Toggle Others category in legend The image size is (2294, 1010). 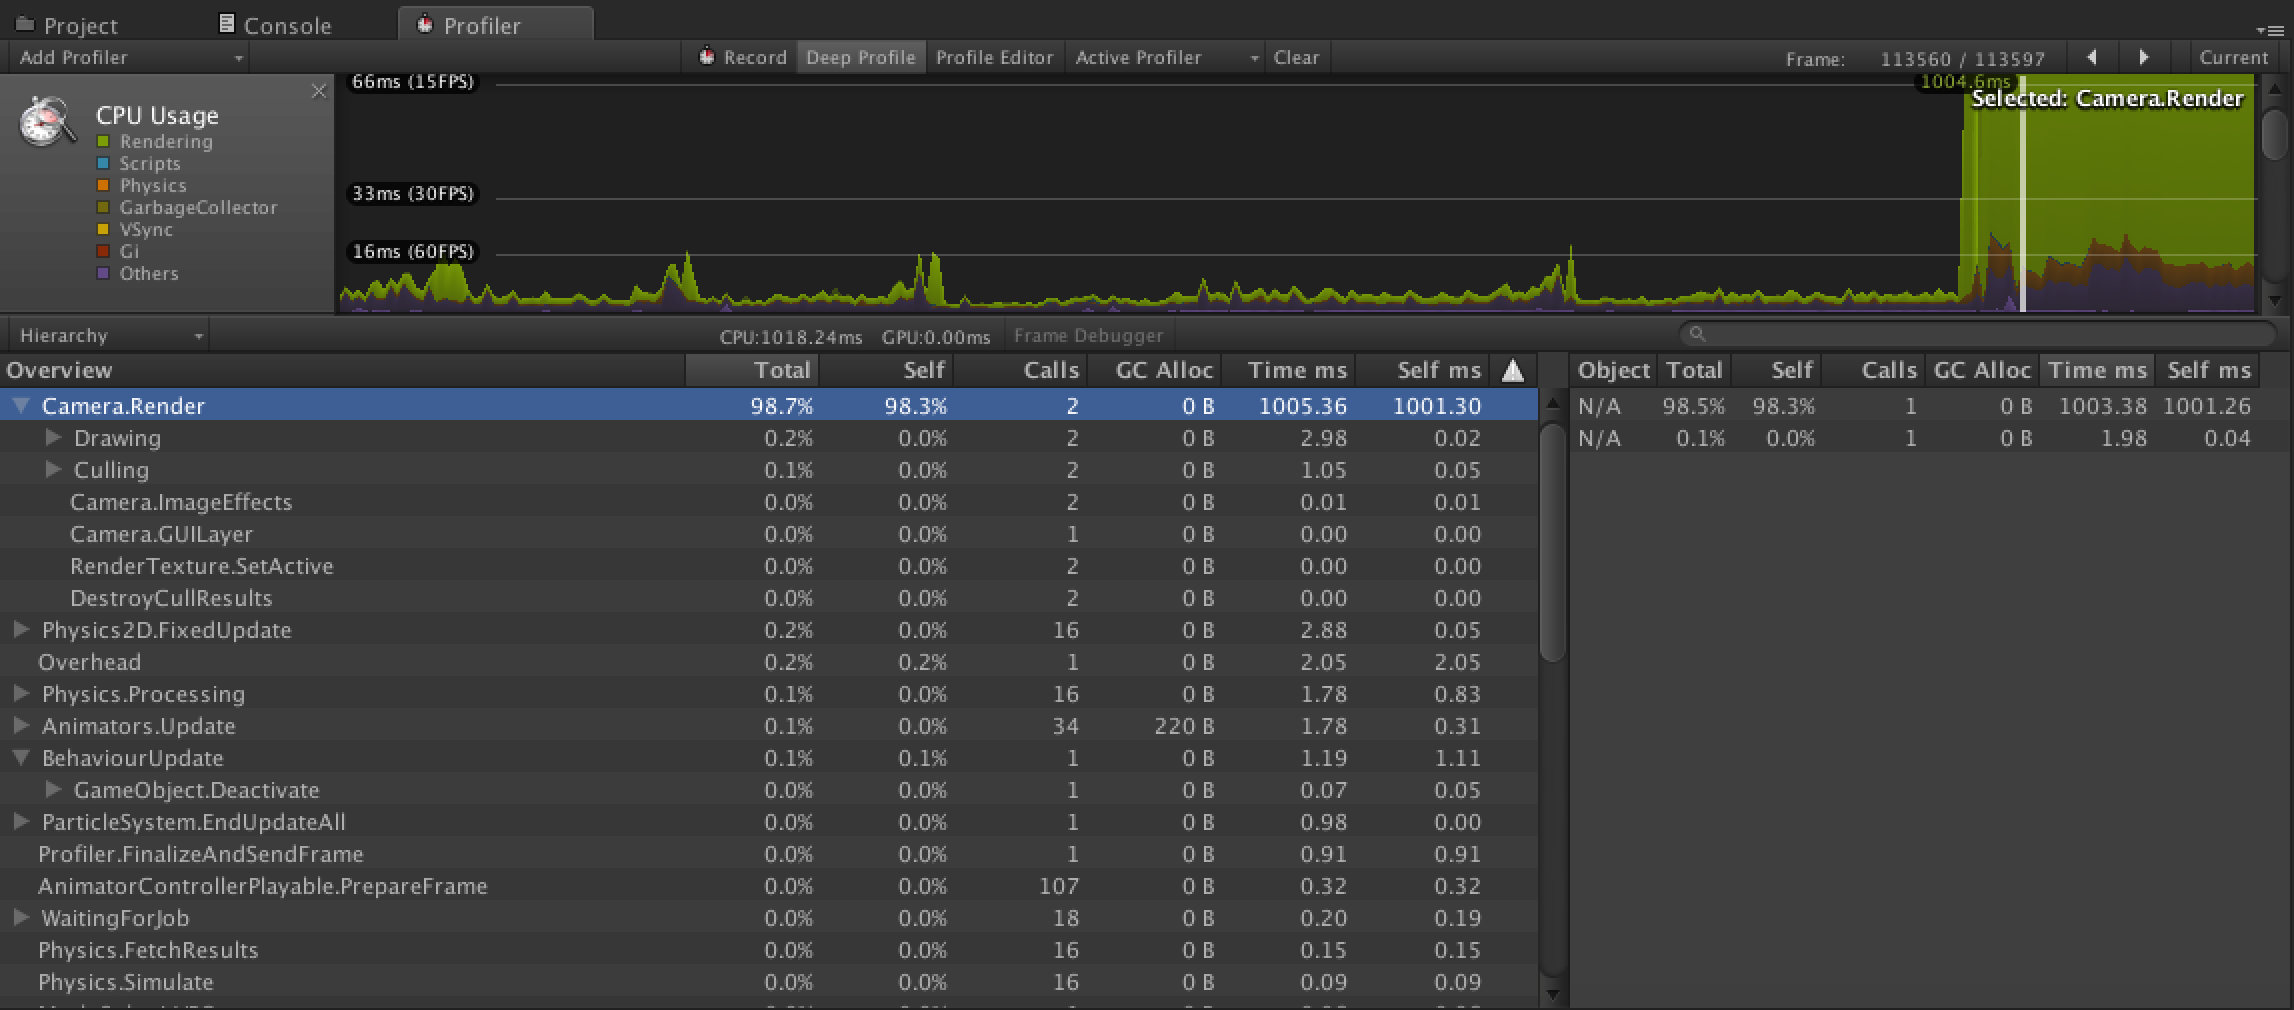pos(103,273)
